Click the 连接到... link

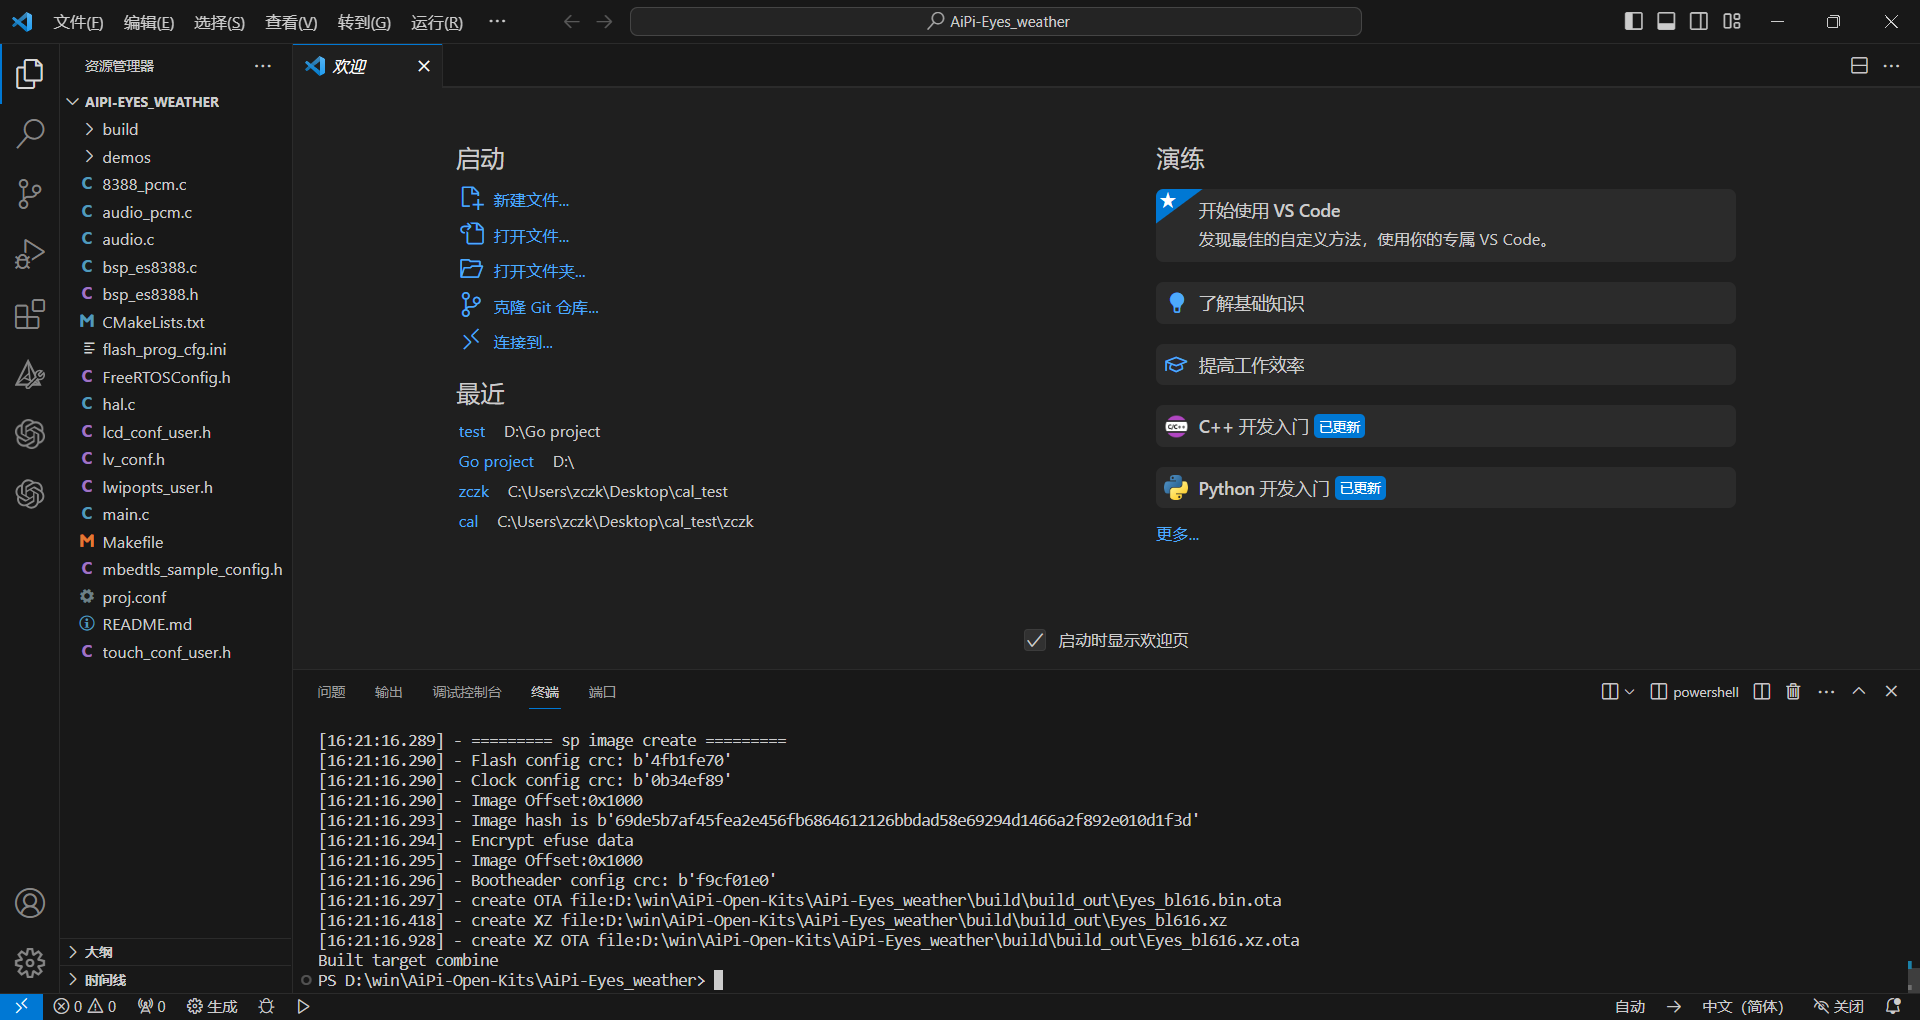(523, 342)
